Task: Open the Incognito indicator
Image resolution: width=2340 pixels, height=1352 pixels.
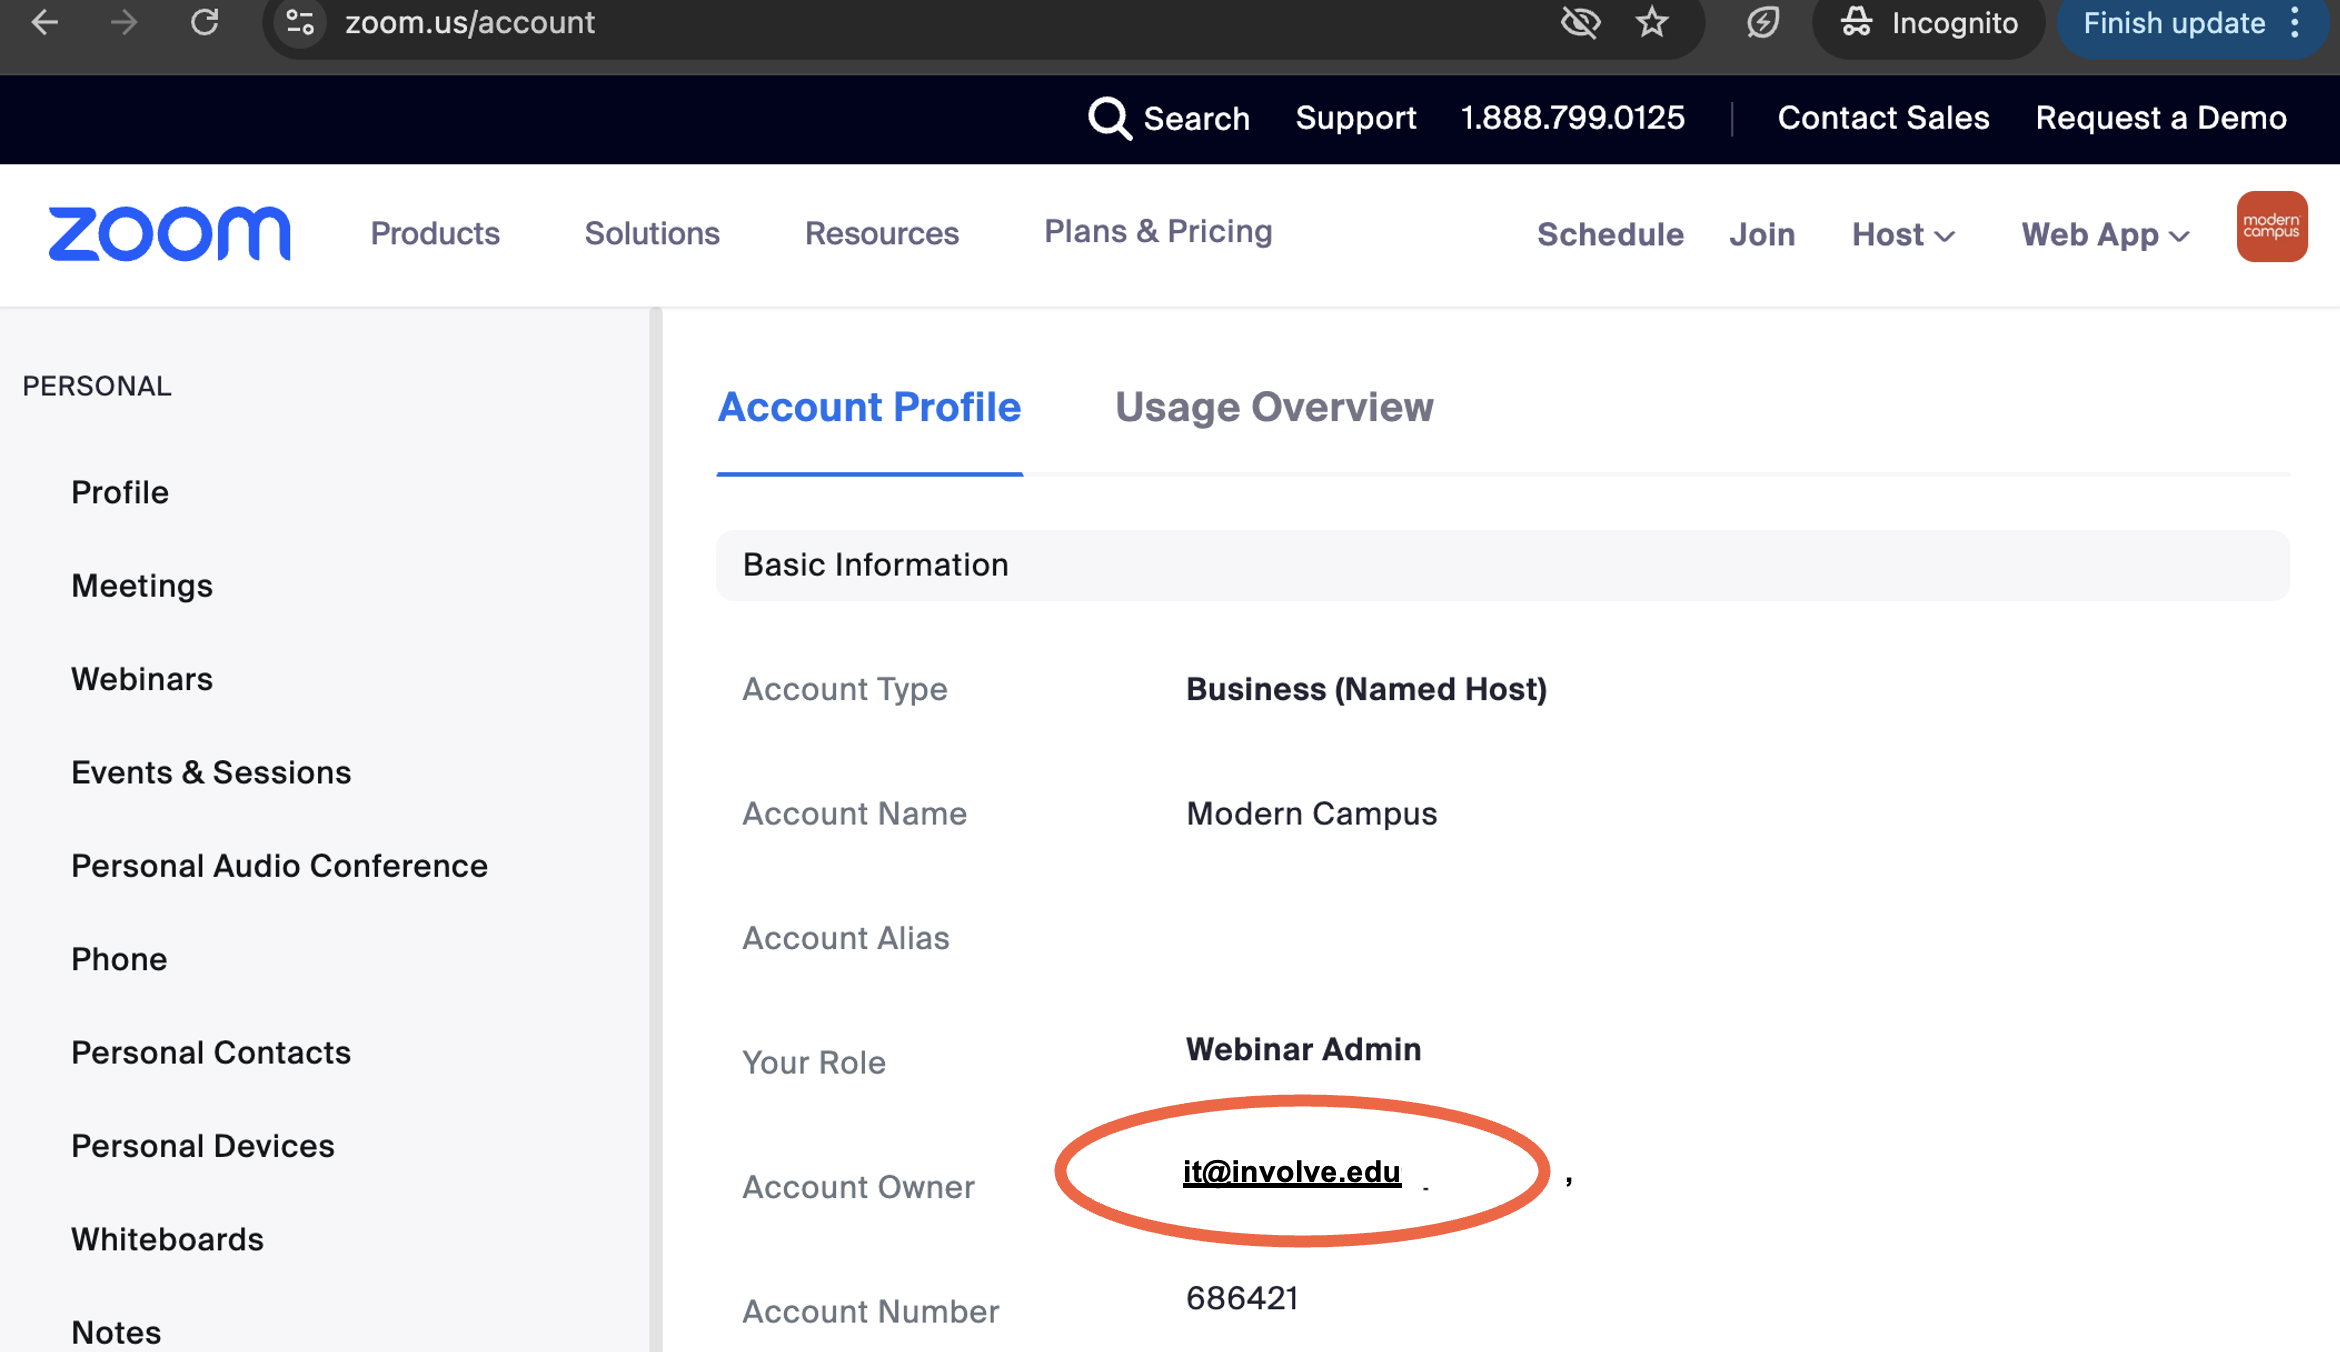Action: (x=1928, y=23)
